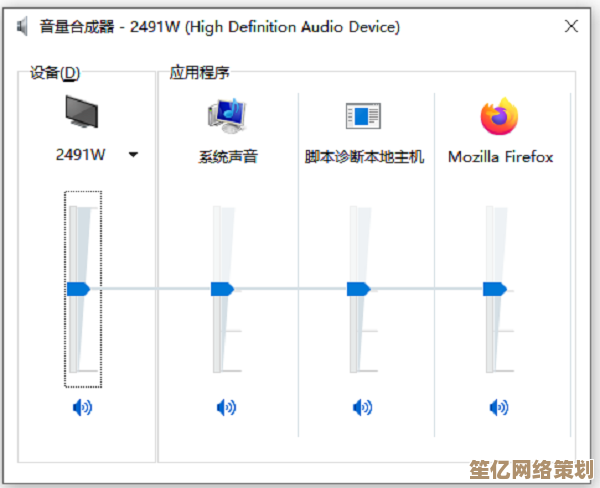Mute the 脚本诊断本地主机 volume
Screen dimensions: 600x488
point(362,408)
